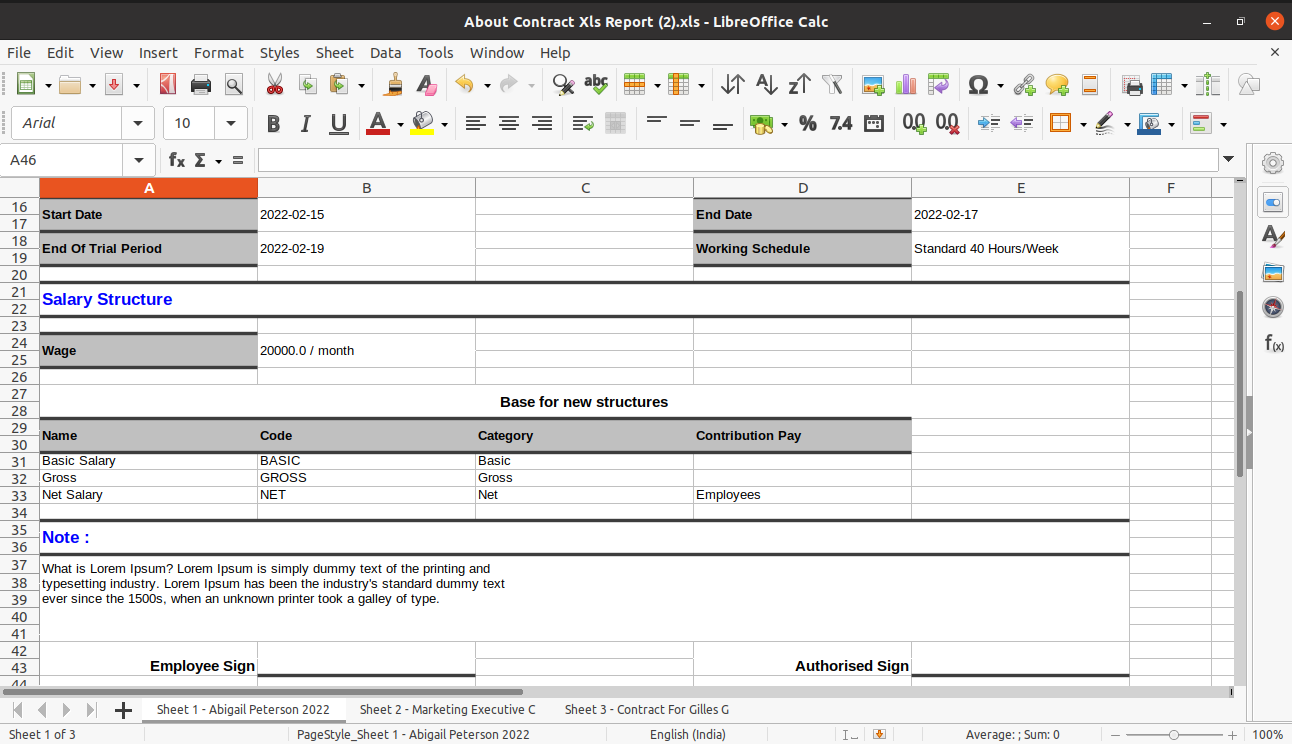This screenshot has width=1292, height=744.
Task: Open the Paste options dropdown arrow
Action: click(361, 86)
